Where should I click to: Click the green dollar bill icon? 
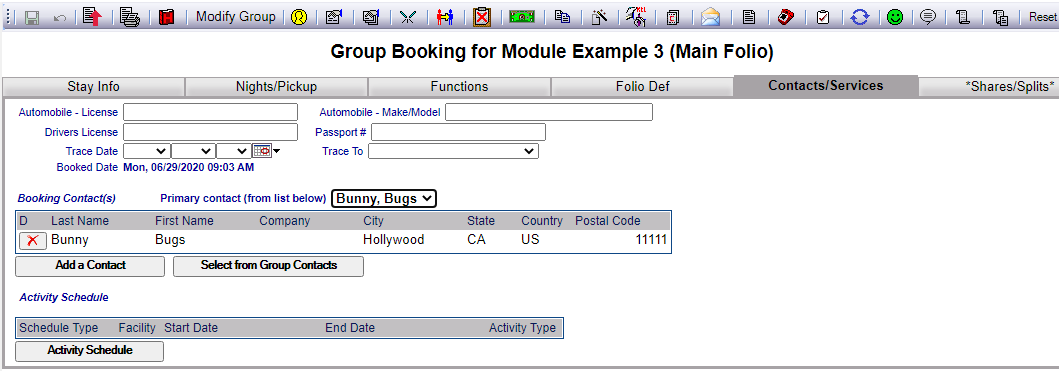pos(521,18)
